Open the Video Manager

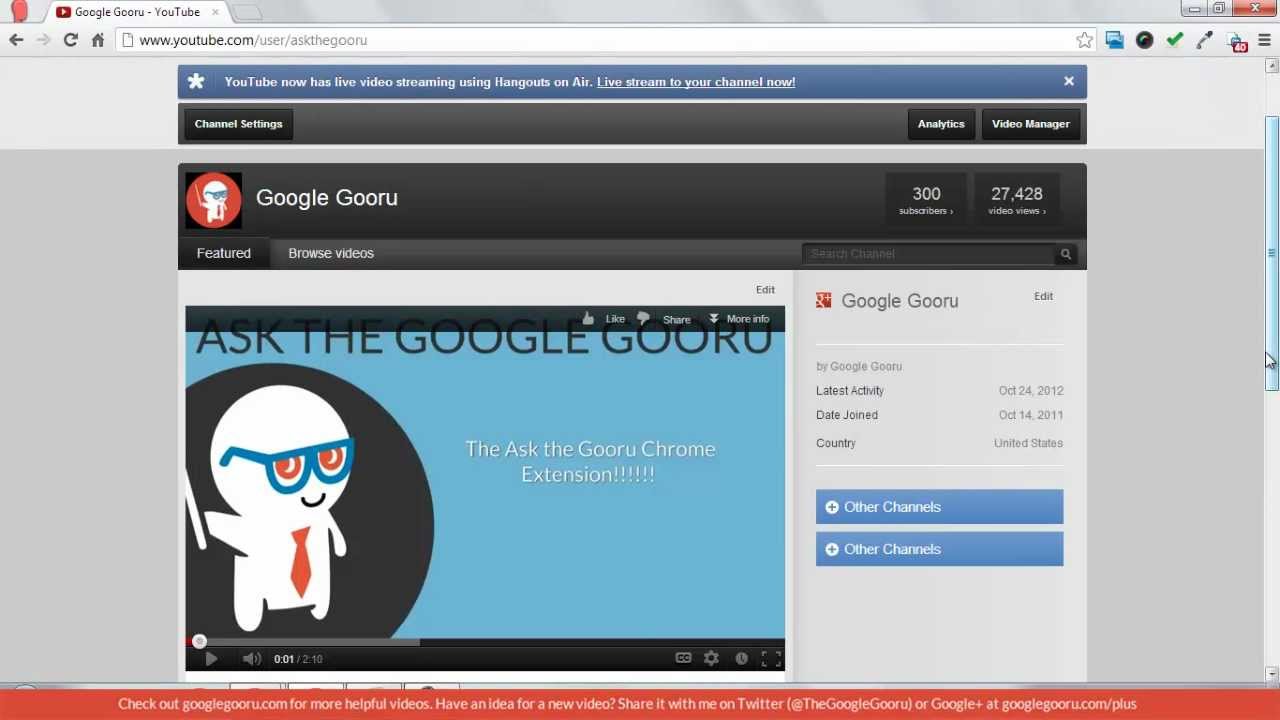coord(1031,124)
